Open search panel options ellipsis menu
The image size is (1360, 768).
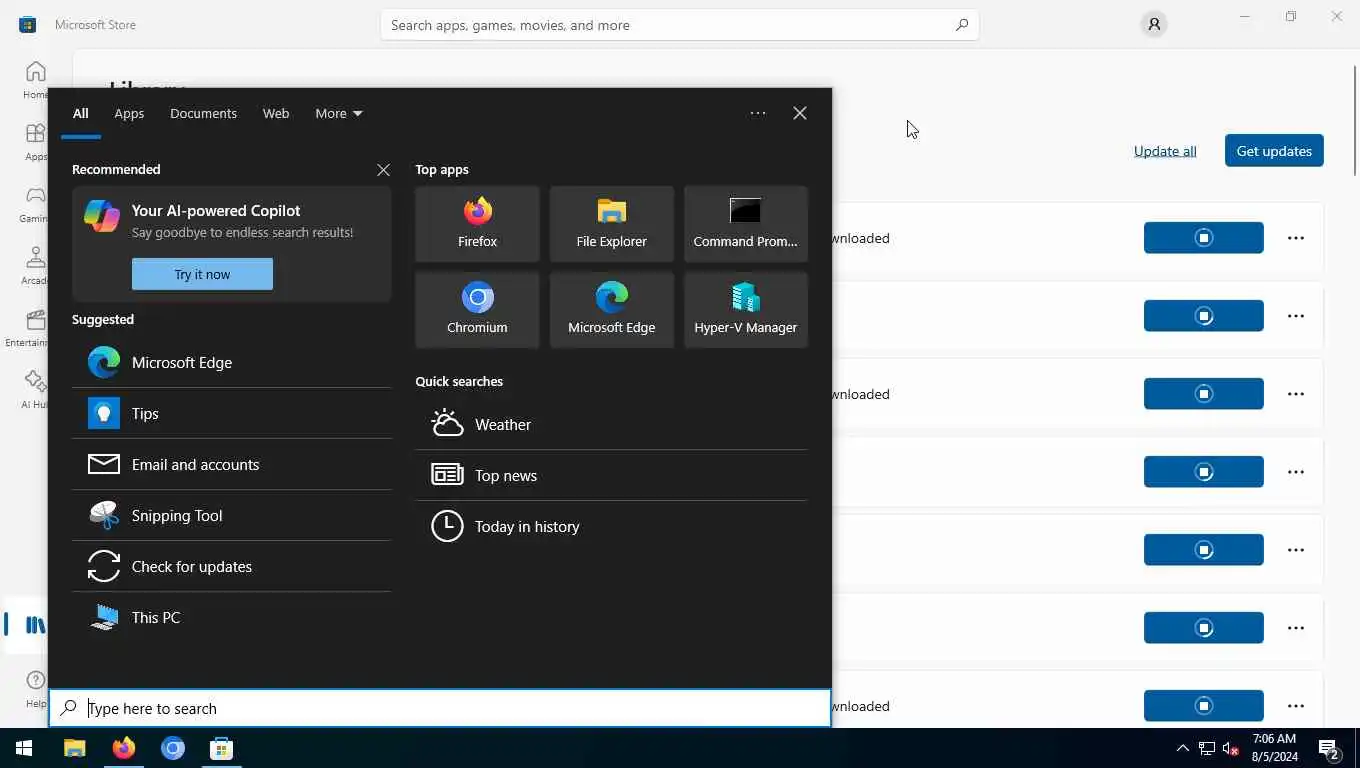tap(758, 113)
